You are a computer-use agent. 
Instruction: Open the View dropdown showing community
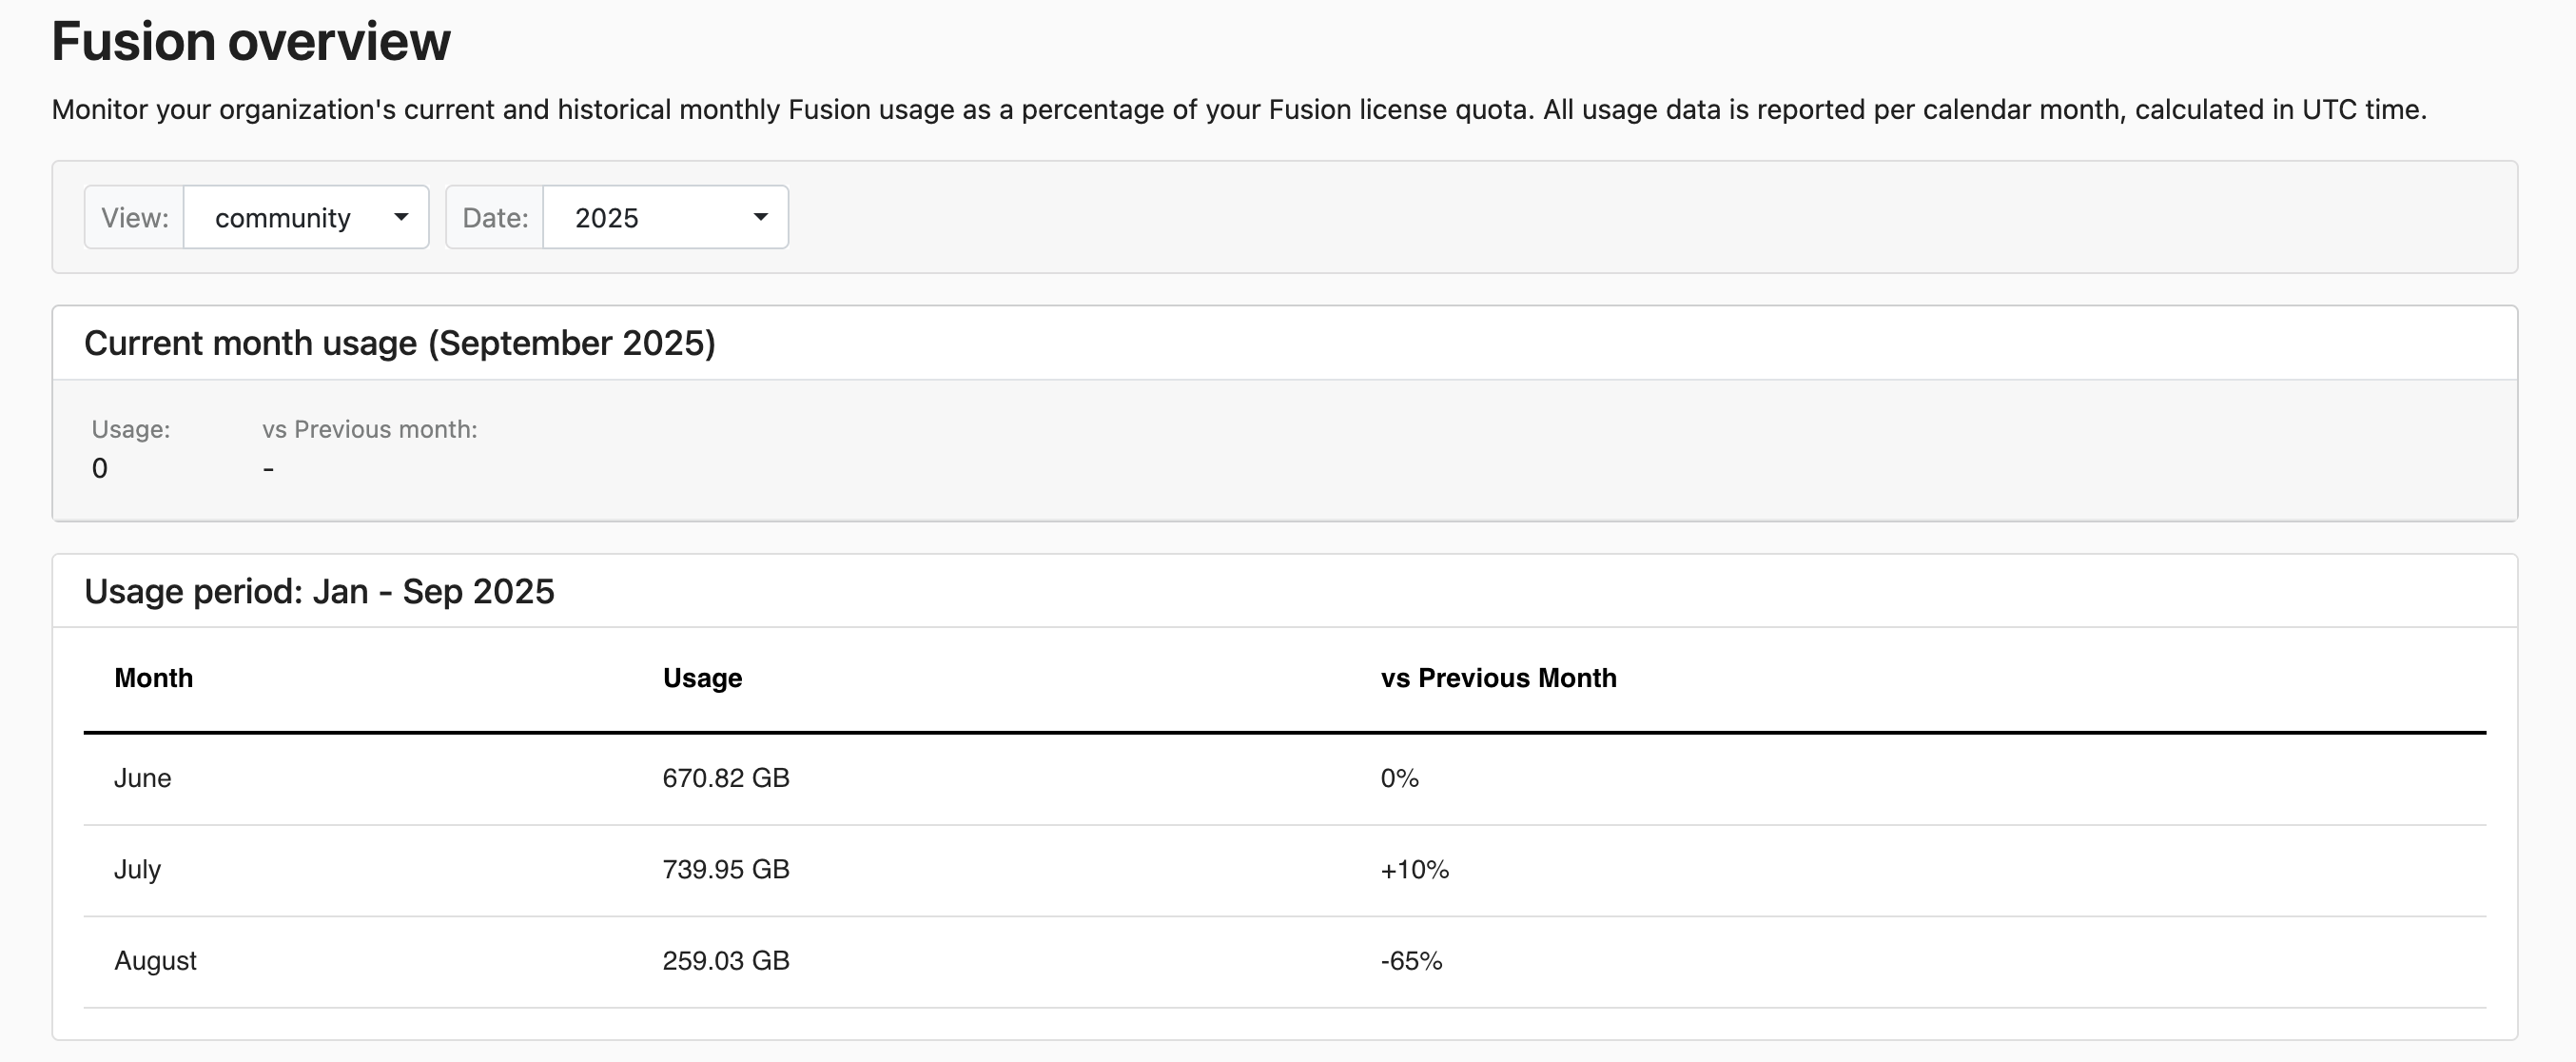(x=305, y=217)
